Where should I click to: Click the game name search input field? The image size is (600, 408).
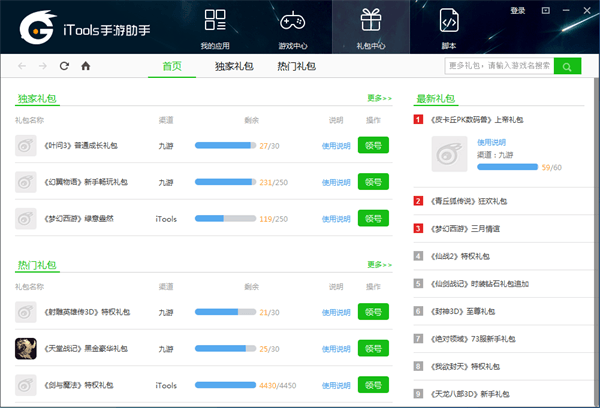(498, 66)
